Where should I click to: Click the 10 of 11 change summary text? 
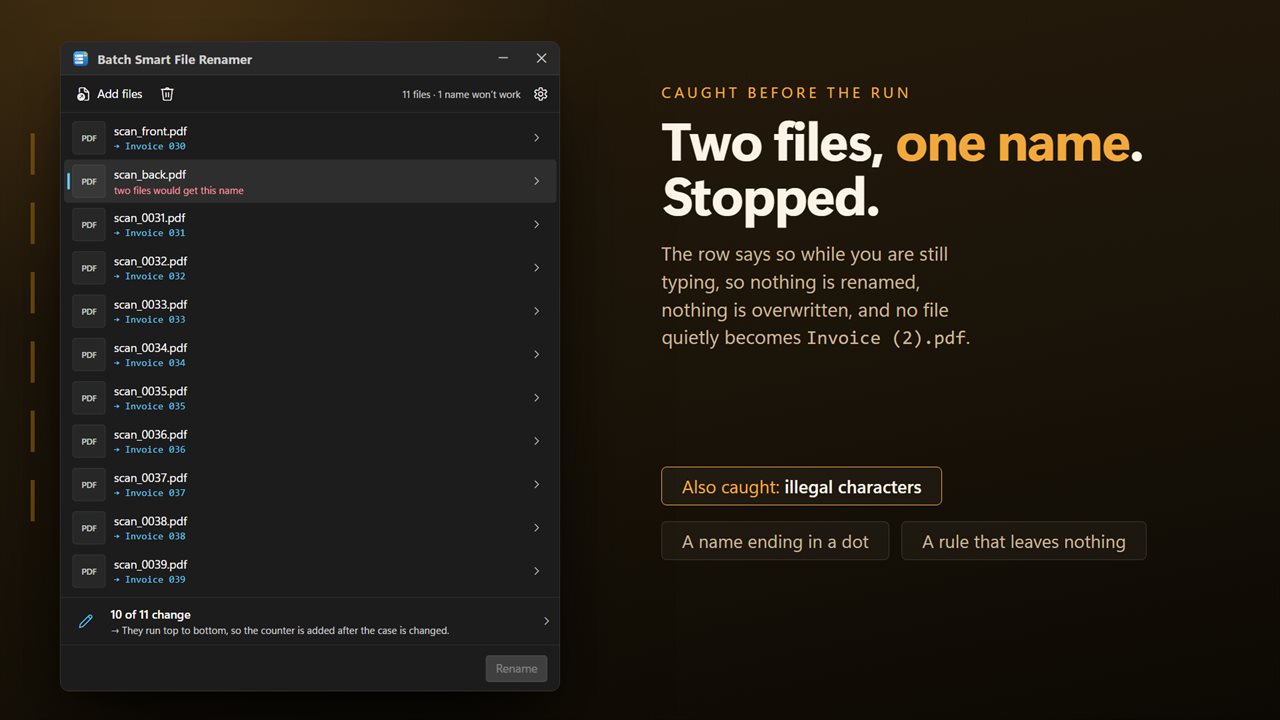click(150, 615)
